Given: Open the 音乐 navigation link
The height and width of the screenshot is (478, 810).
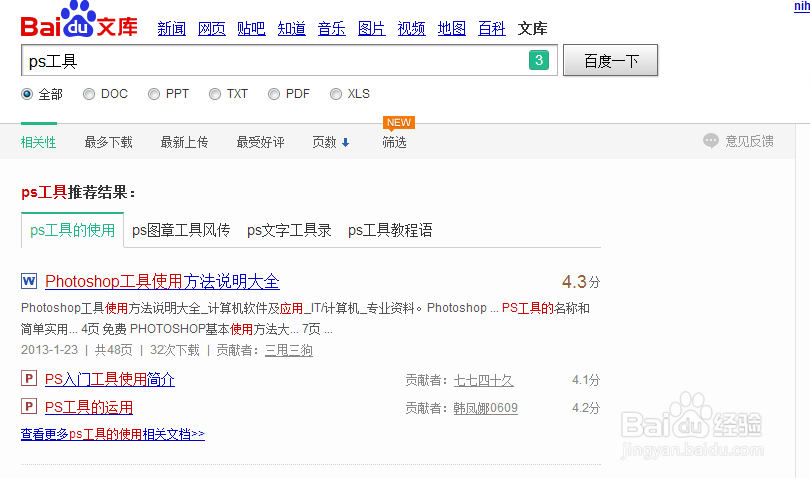Looking at the screenshot, I should click(x=332, y=28).
